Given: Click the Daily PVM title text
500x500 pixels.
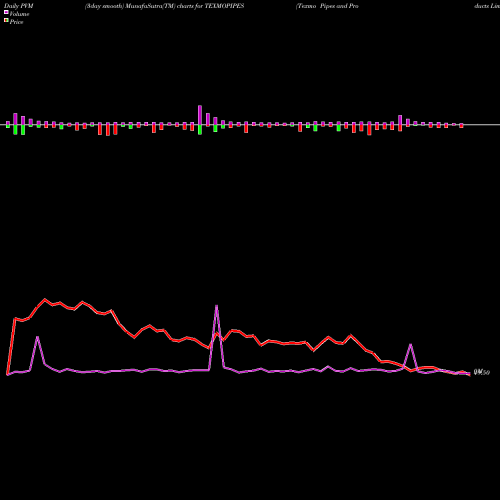Looking at the screenshot, I should (x=19, y=6).
